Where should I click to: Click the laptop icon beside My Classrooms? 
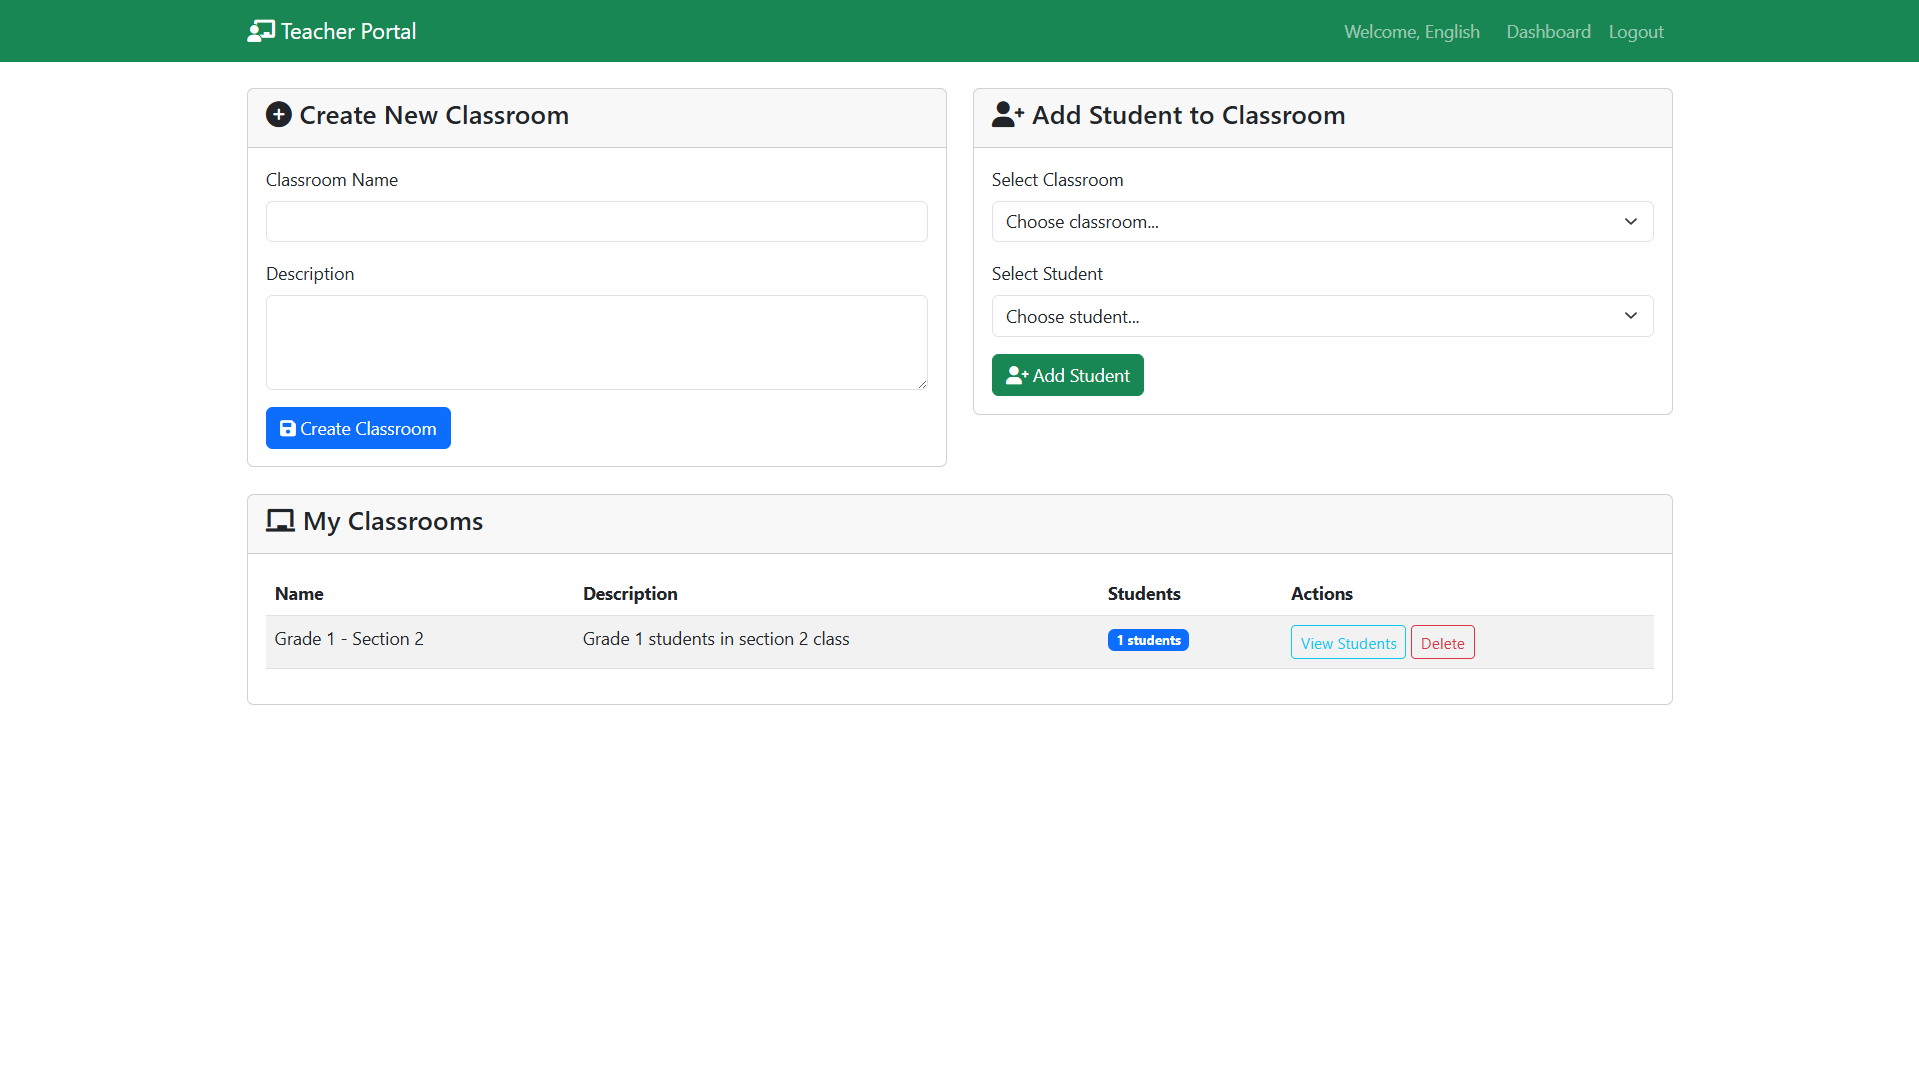coord(280,521)
